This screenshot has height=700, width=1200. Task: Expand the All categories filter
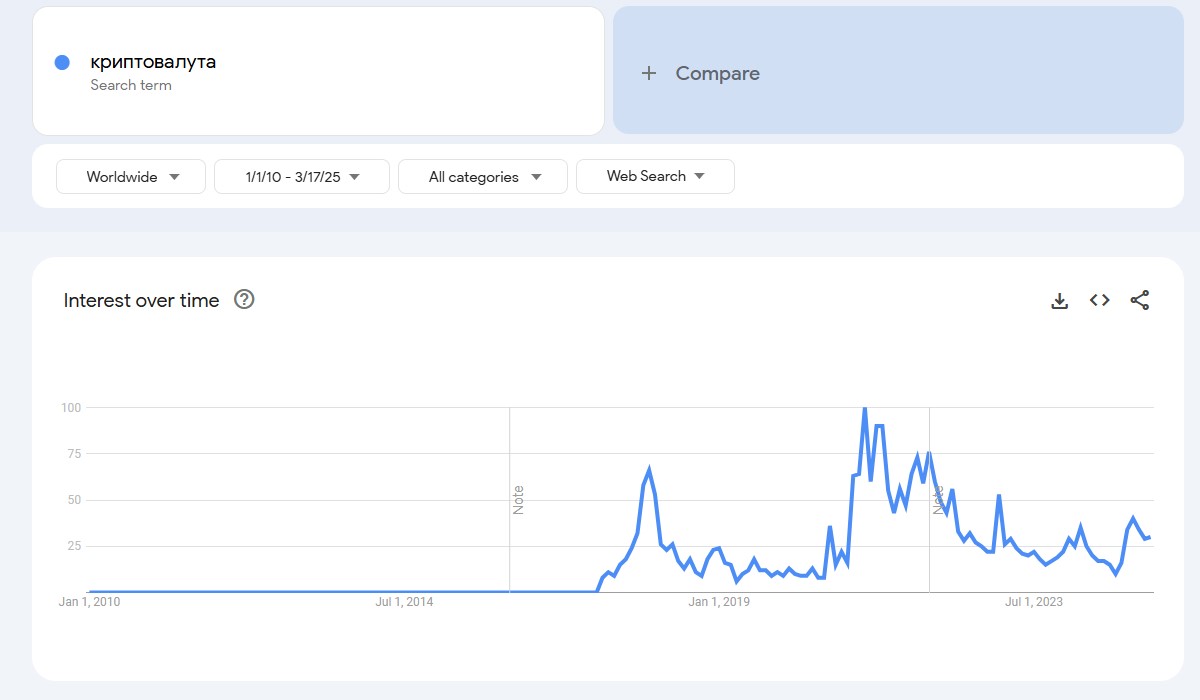click(x=483, y=177)
